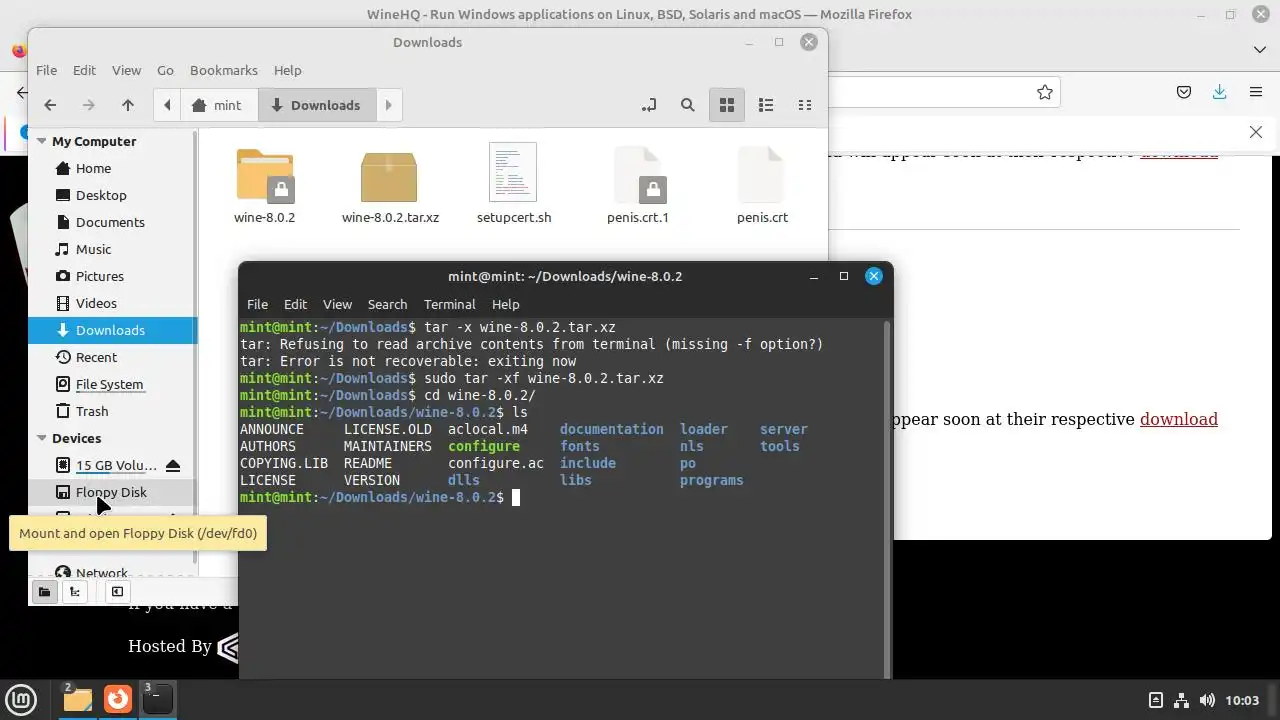The width and height of the screenshot is (1280, 720).
Task: Open the Bookmarks menu
Action: tap(224, 70)
